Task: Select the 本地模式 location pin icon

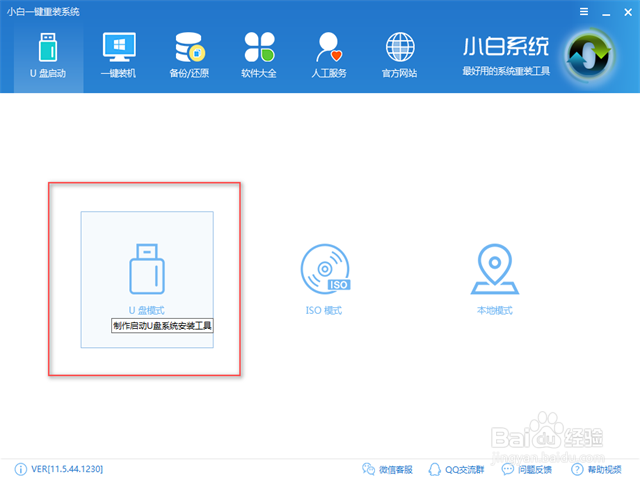Action: point(495,269)
